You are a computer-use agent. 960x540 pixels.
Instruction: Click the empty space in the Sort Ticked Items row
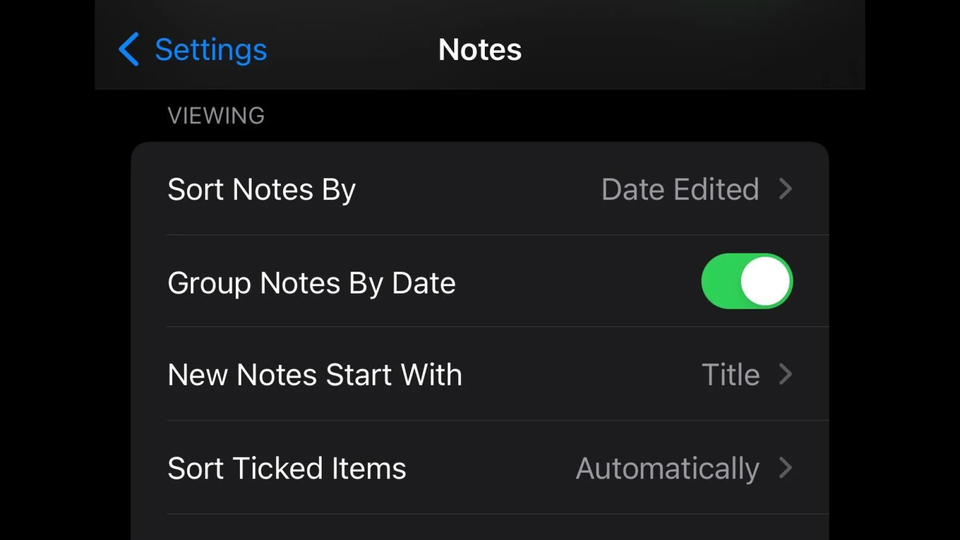pos(491,468)
